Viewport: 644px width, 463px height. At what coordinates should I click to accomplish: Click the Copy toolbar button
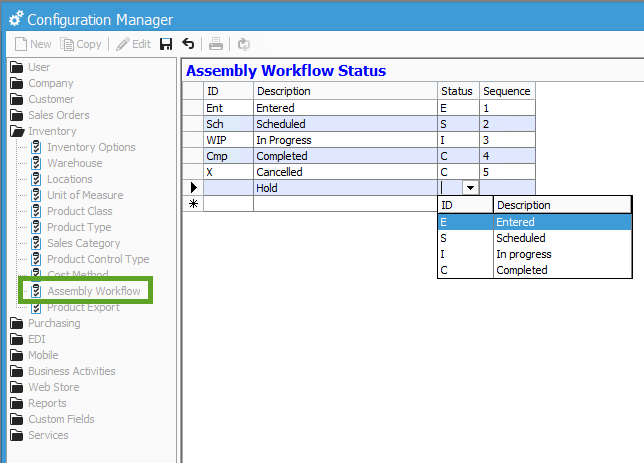point(81,44)
